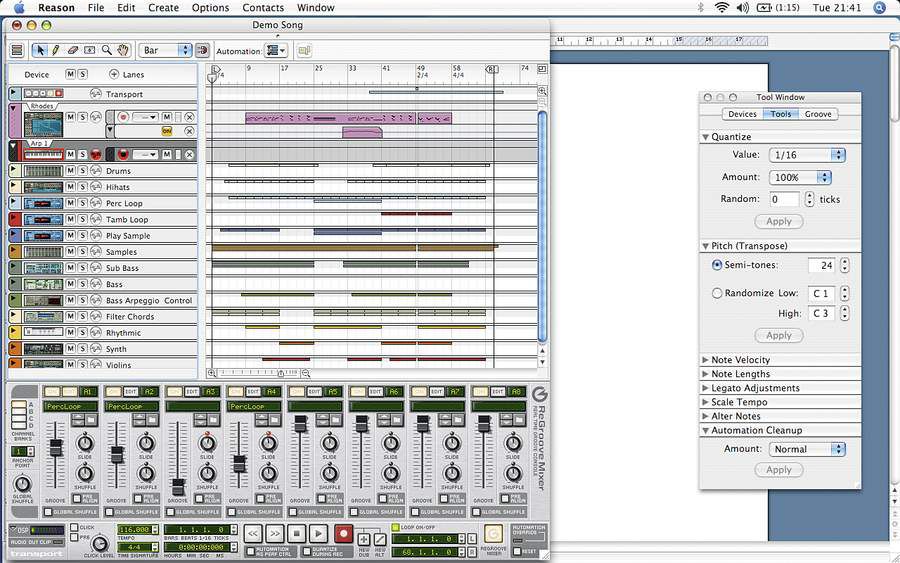Mute the Perc Loop track
Viewport: 900px width, 563px height.
(x=71, y=203)
